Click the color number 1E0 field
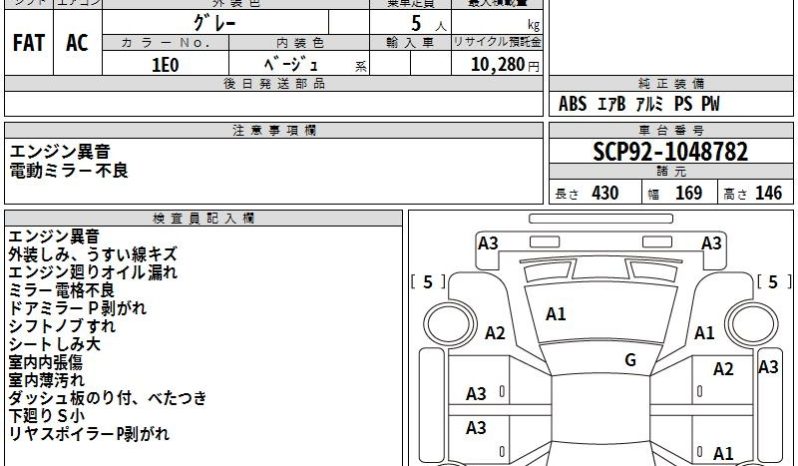The image size is (798, 466). pyautogui.click(x=165, y=63)
